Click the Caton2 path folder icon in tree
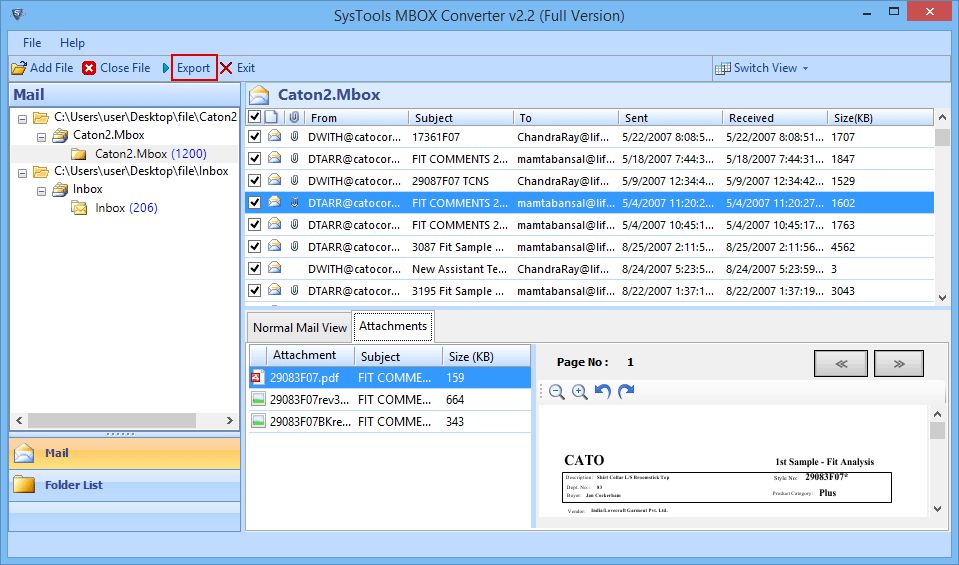959x565 pixels. coord(41,117)
